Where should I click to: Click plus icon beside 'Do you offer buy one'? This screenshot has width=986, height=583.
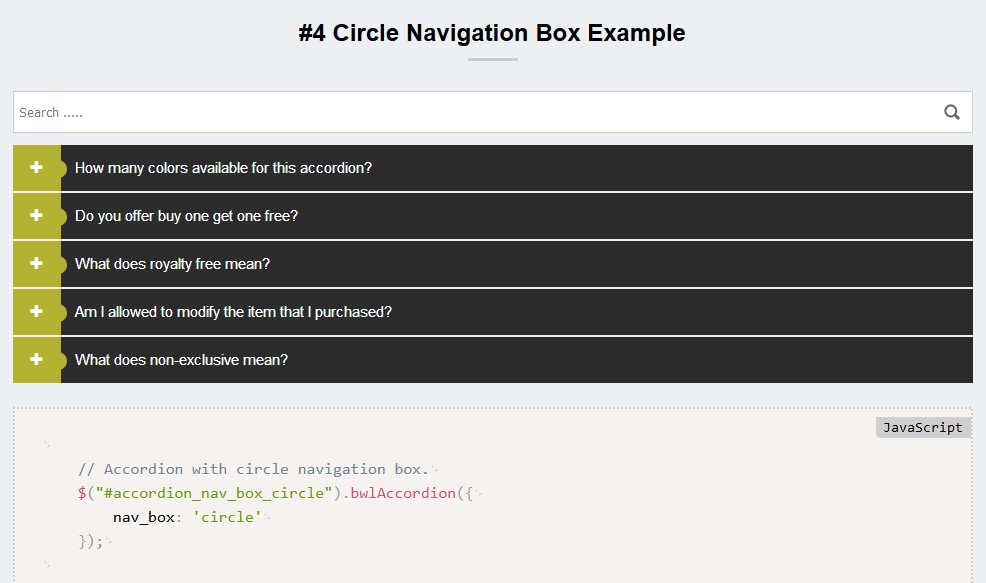click(37, 216)
